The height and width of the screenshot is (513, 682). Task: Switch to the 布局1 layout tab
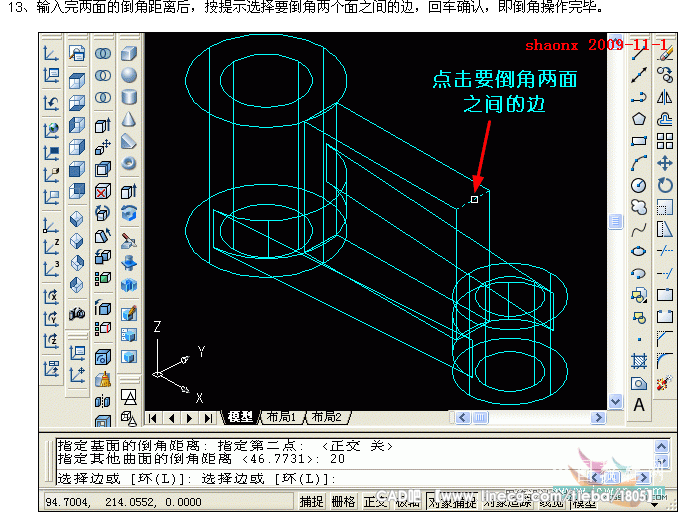[281, 417]
